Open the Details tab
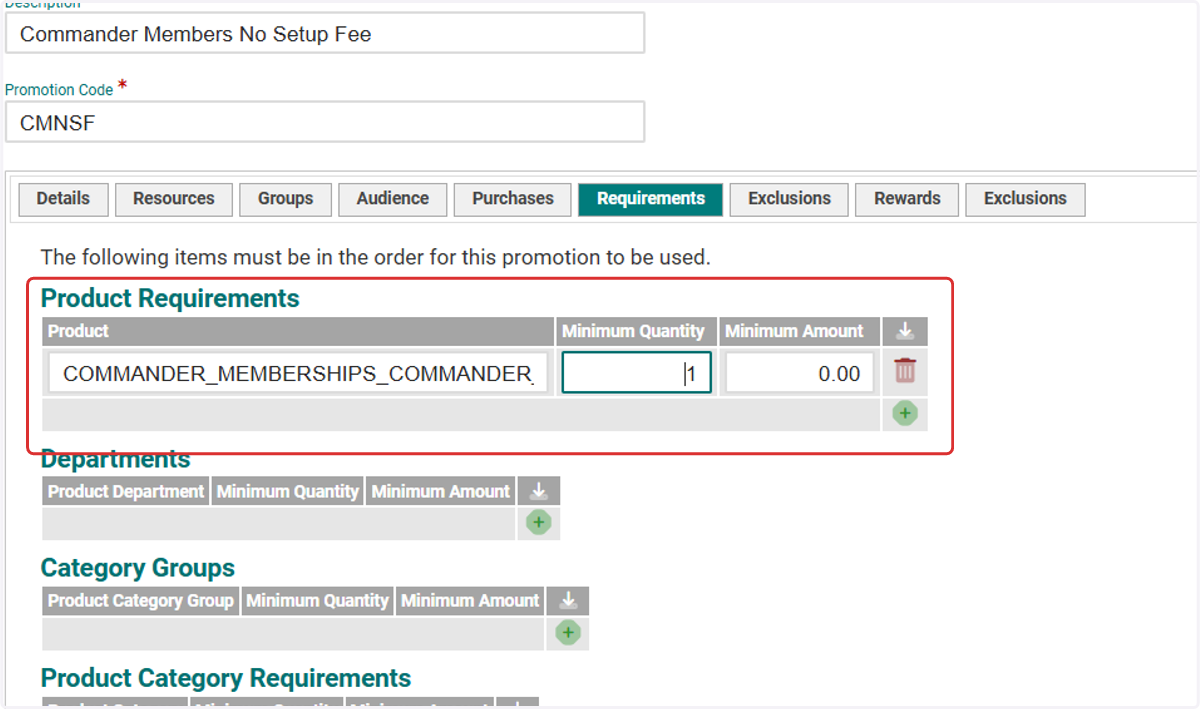The height and width of the screenshot is (709, 1200). pos(63,199)
